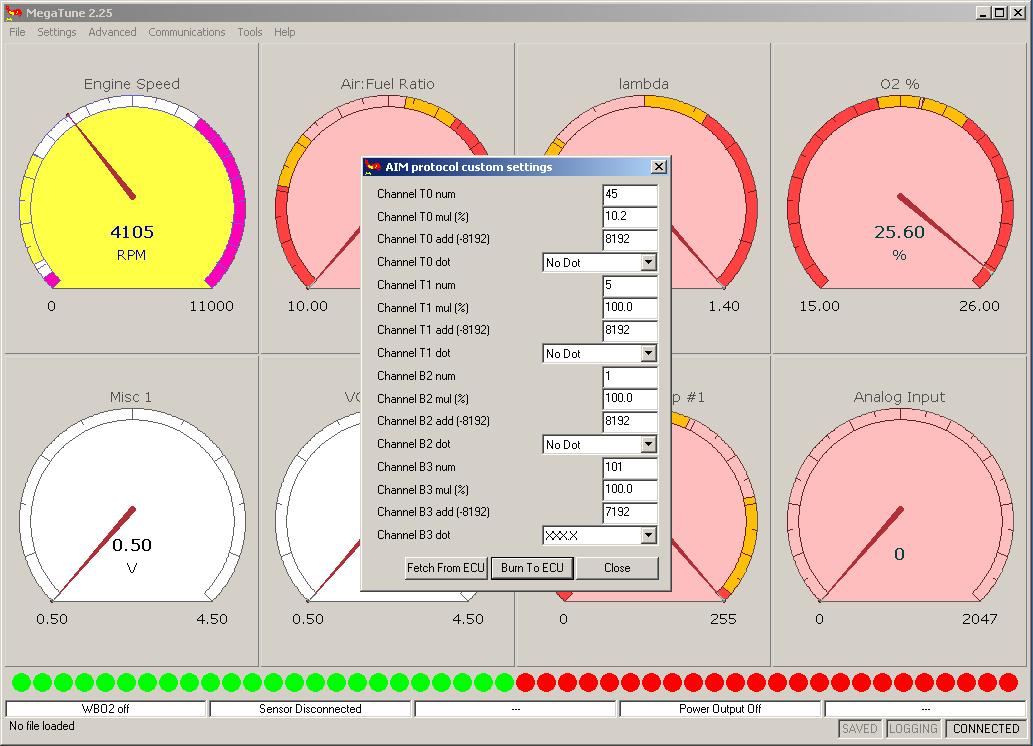Click the Channel T1 add field
The width and height of the screenshot is (1033, 746).
coord(630,330)
